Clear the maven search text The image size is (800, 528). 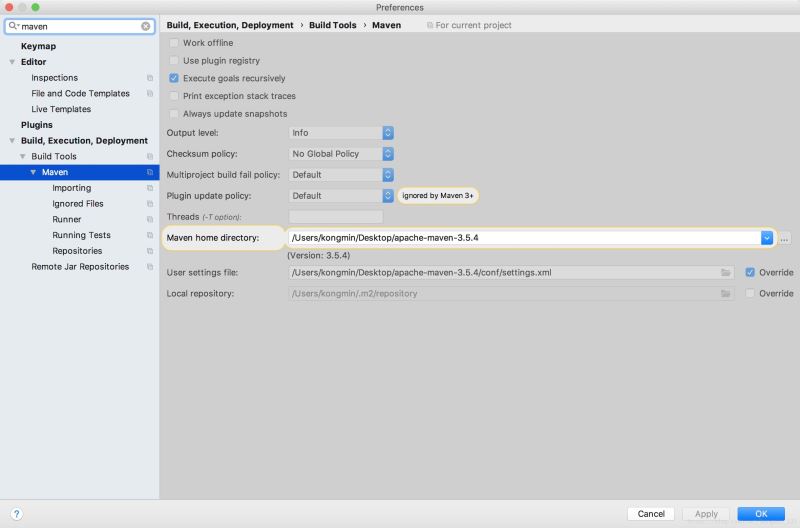point(145,26)
